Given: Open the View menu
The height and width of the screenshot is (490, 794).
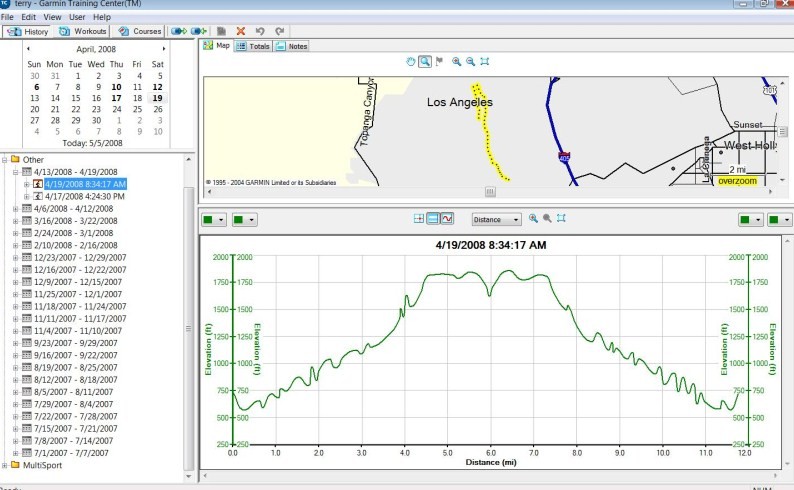Looking at the screenshot, I should [52, 17].
